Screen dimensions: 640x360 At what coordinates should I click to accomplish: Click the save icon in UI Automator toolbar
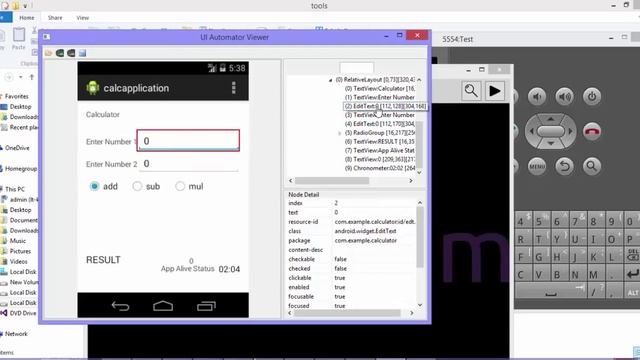pyautogui.click(x=82, y=53)
